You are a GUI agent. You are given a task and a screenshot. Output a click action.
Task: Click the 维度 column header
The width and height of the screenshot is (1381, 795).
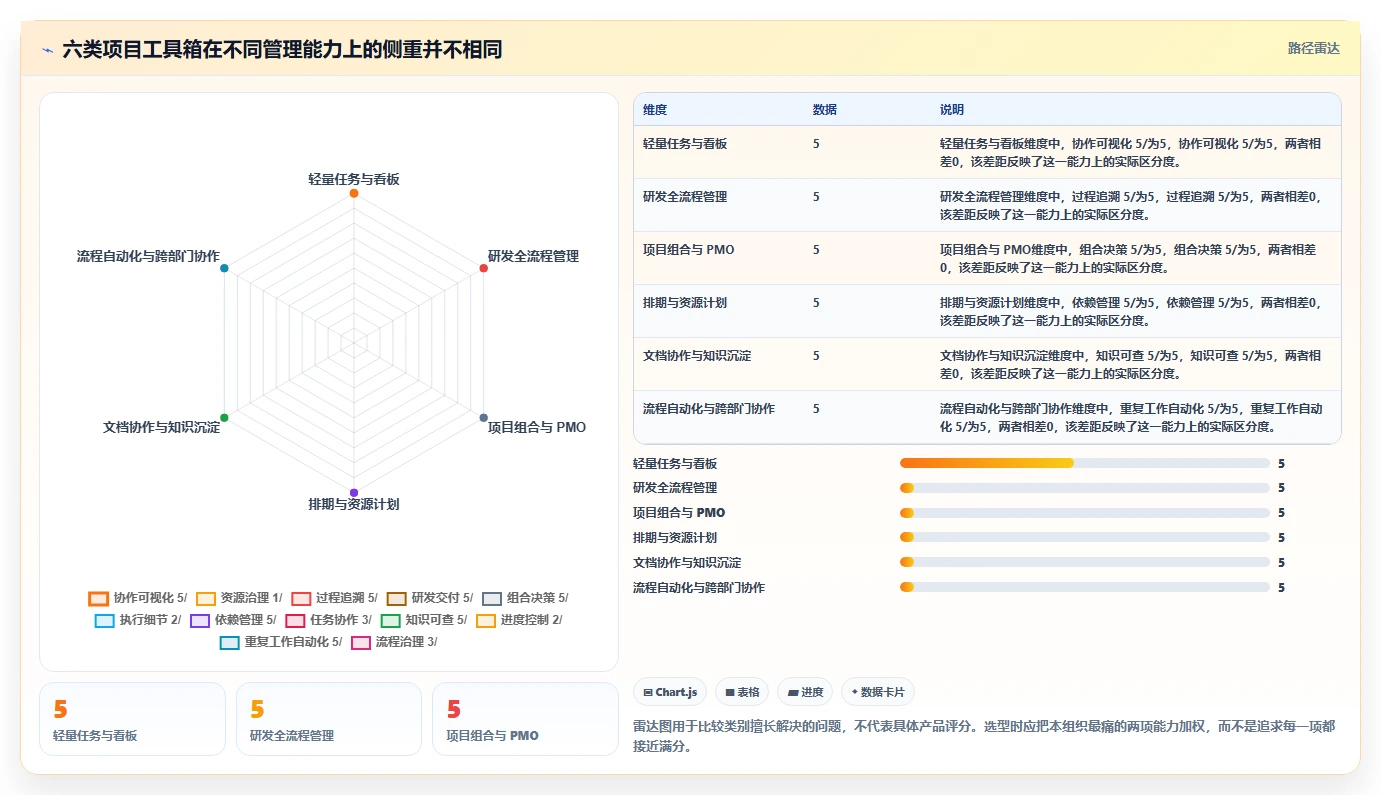click(655, 109)
